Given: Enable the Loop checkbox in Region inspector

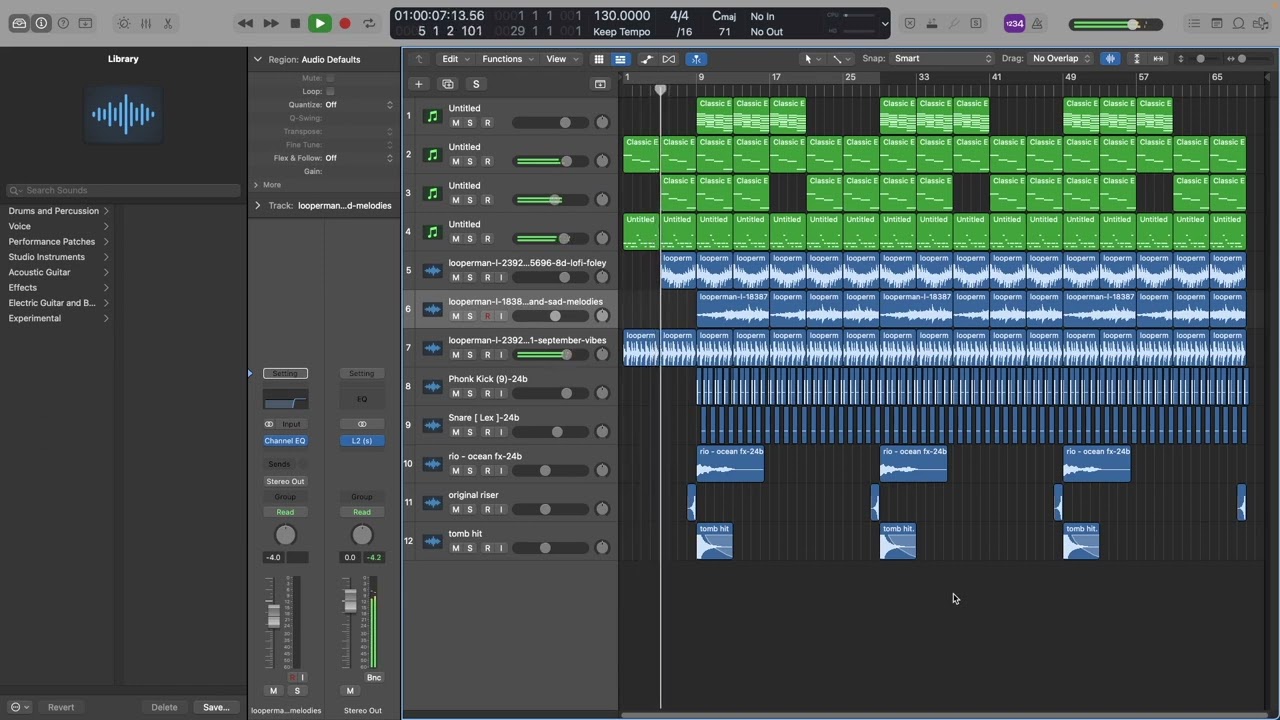Looking at the screenshot, I should click(330, 91).
